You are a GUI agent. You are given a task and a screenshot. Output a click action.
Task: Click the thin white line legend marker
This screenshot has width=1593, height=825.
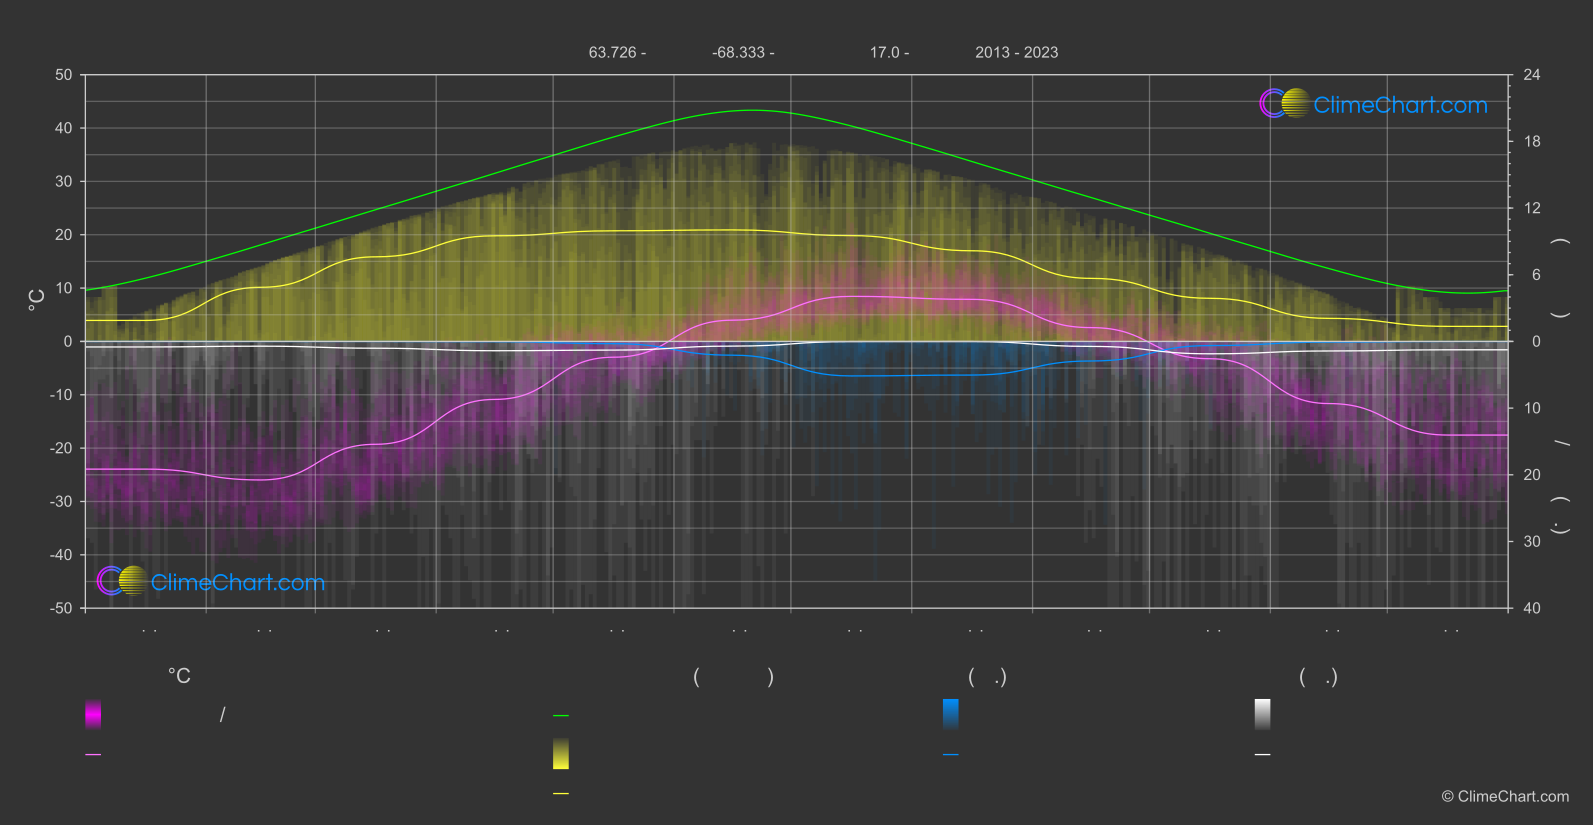1262,755
